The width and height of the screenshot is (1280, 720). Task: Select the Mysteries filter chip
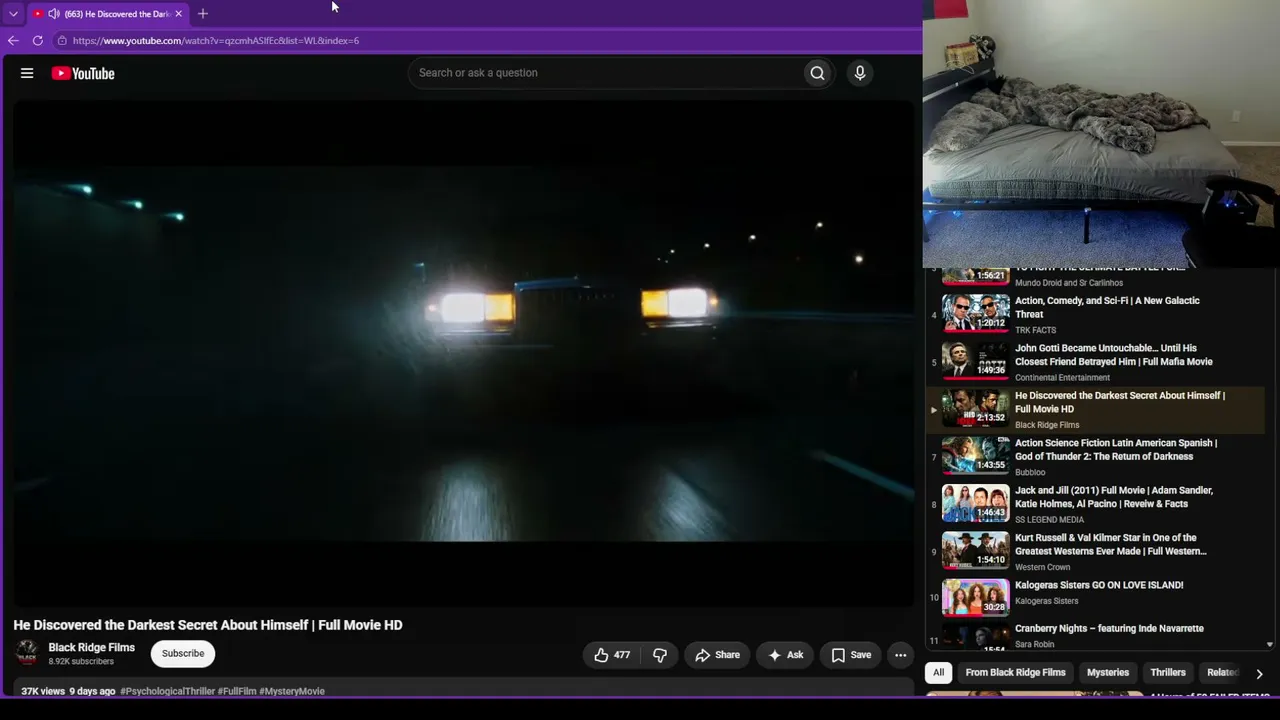pos(1108,673)
